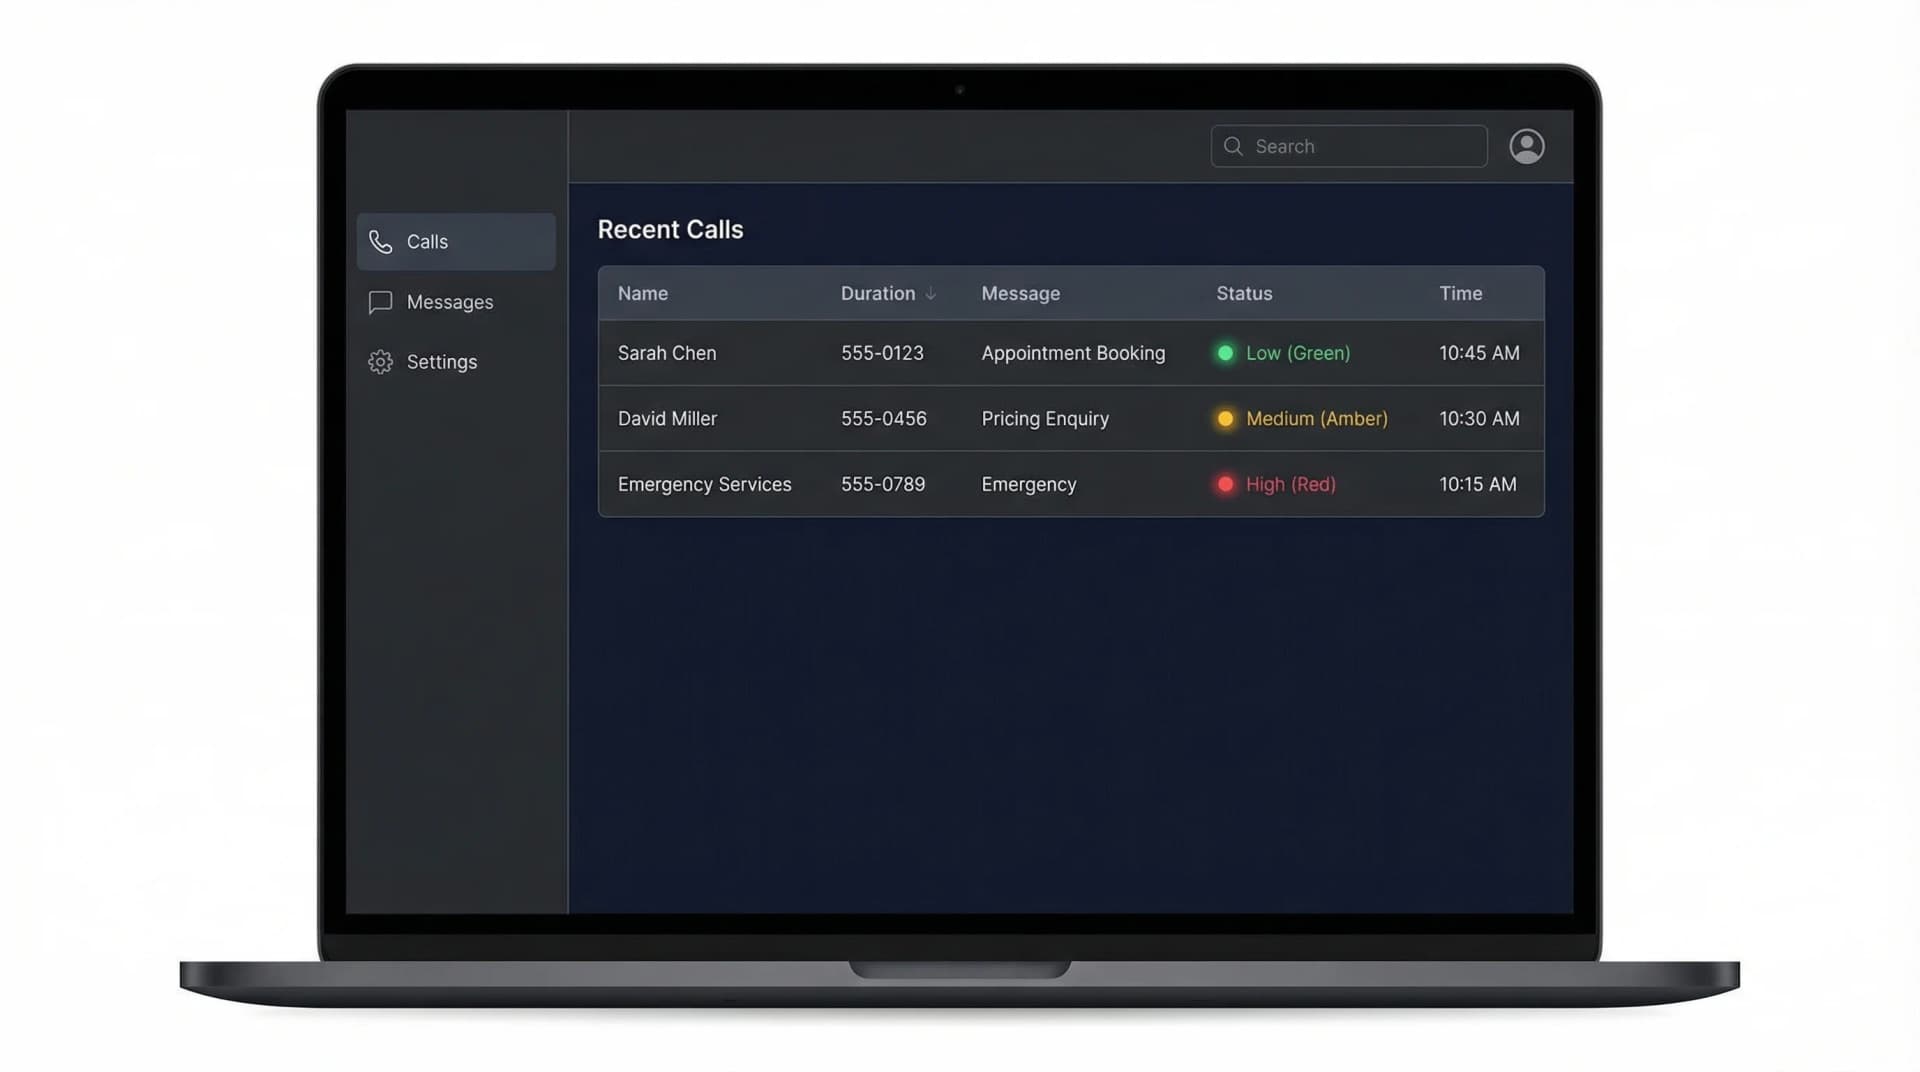Switch to the Messages section
This screenshot has height=1072, width=1920.
450,302
